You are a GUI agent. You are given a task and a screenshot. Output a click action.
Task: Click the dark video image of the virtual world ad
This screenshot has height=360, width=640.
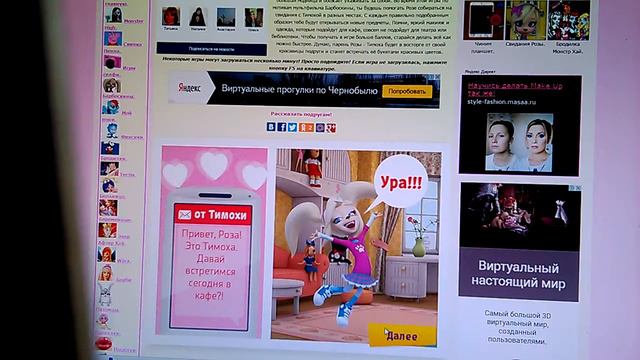click(520, 216)
